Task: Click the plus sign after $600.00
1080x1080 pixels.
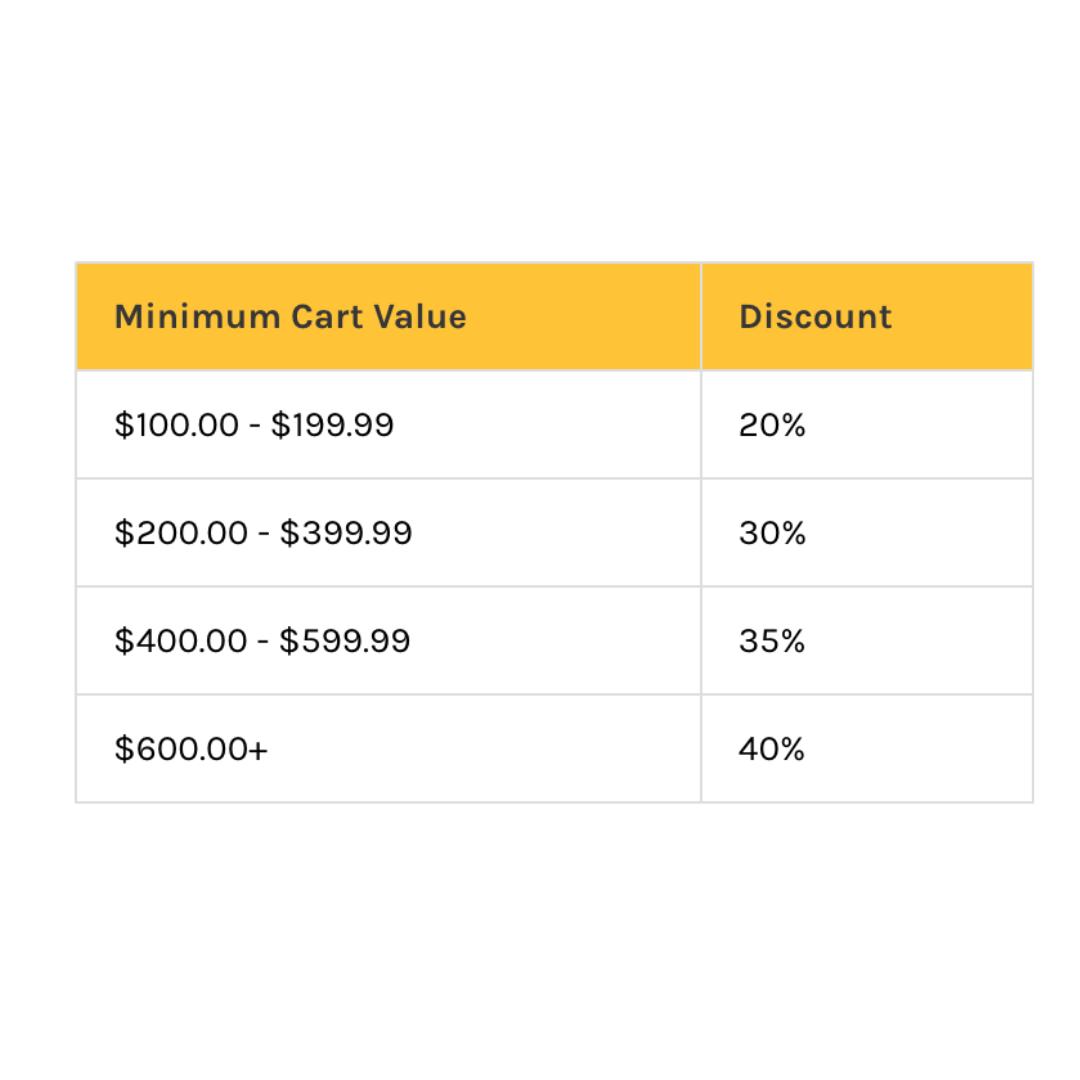Action: click(x=258, y=750)
